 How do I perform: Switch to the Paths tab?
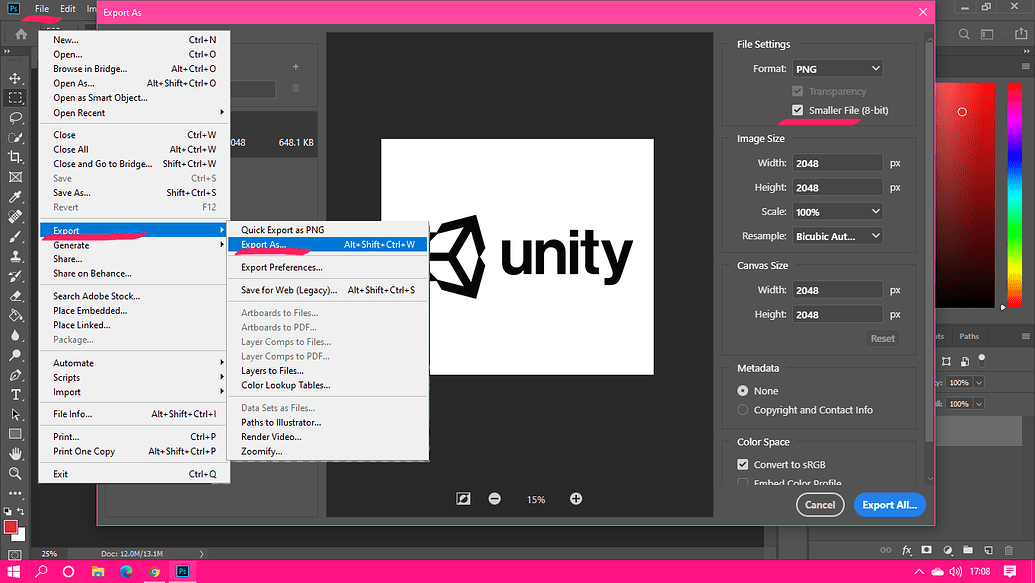tap(968, 336)
